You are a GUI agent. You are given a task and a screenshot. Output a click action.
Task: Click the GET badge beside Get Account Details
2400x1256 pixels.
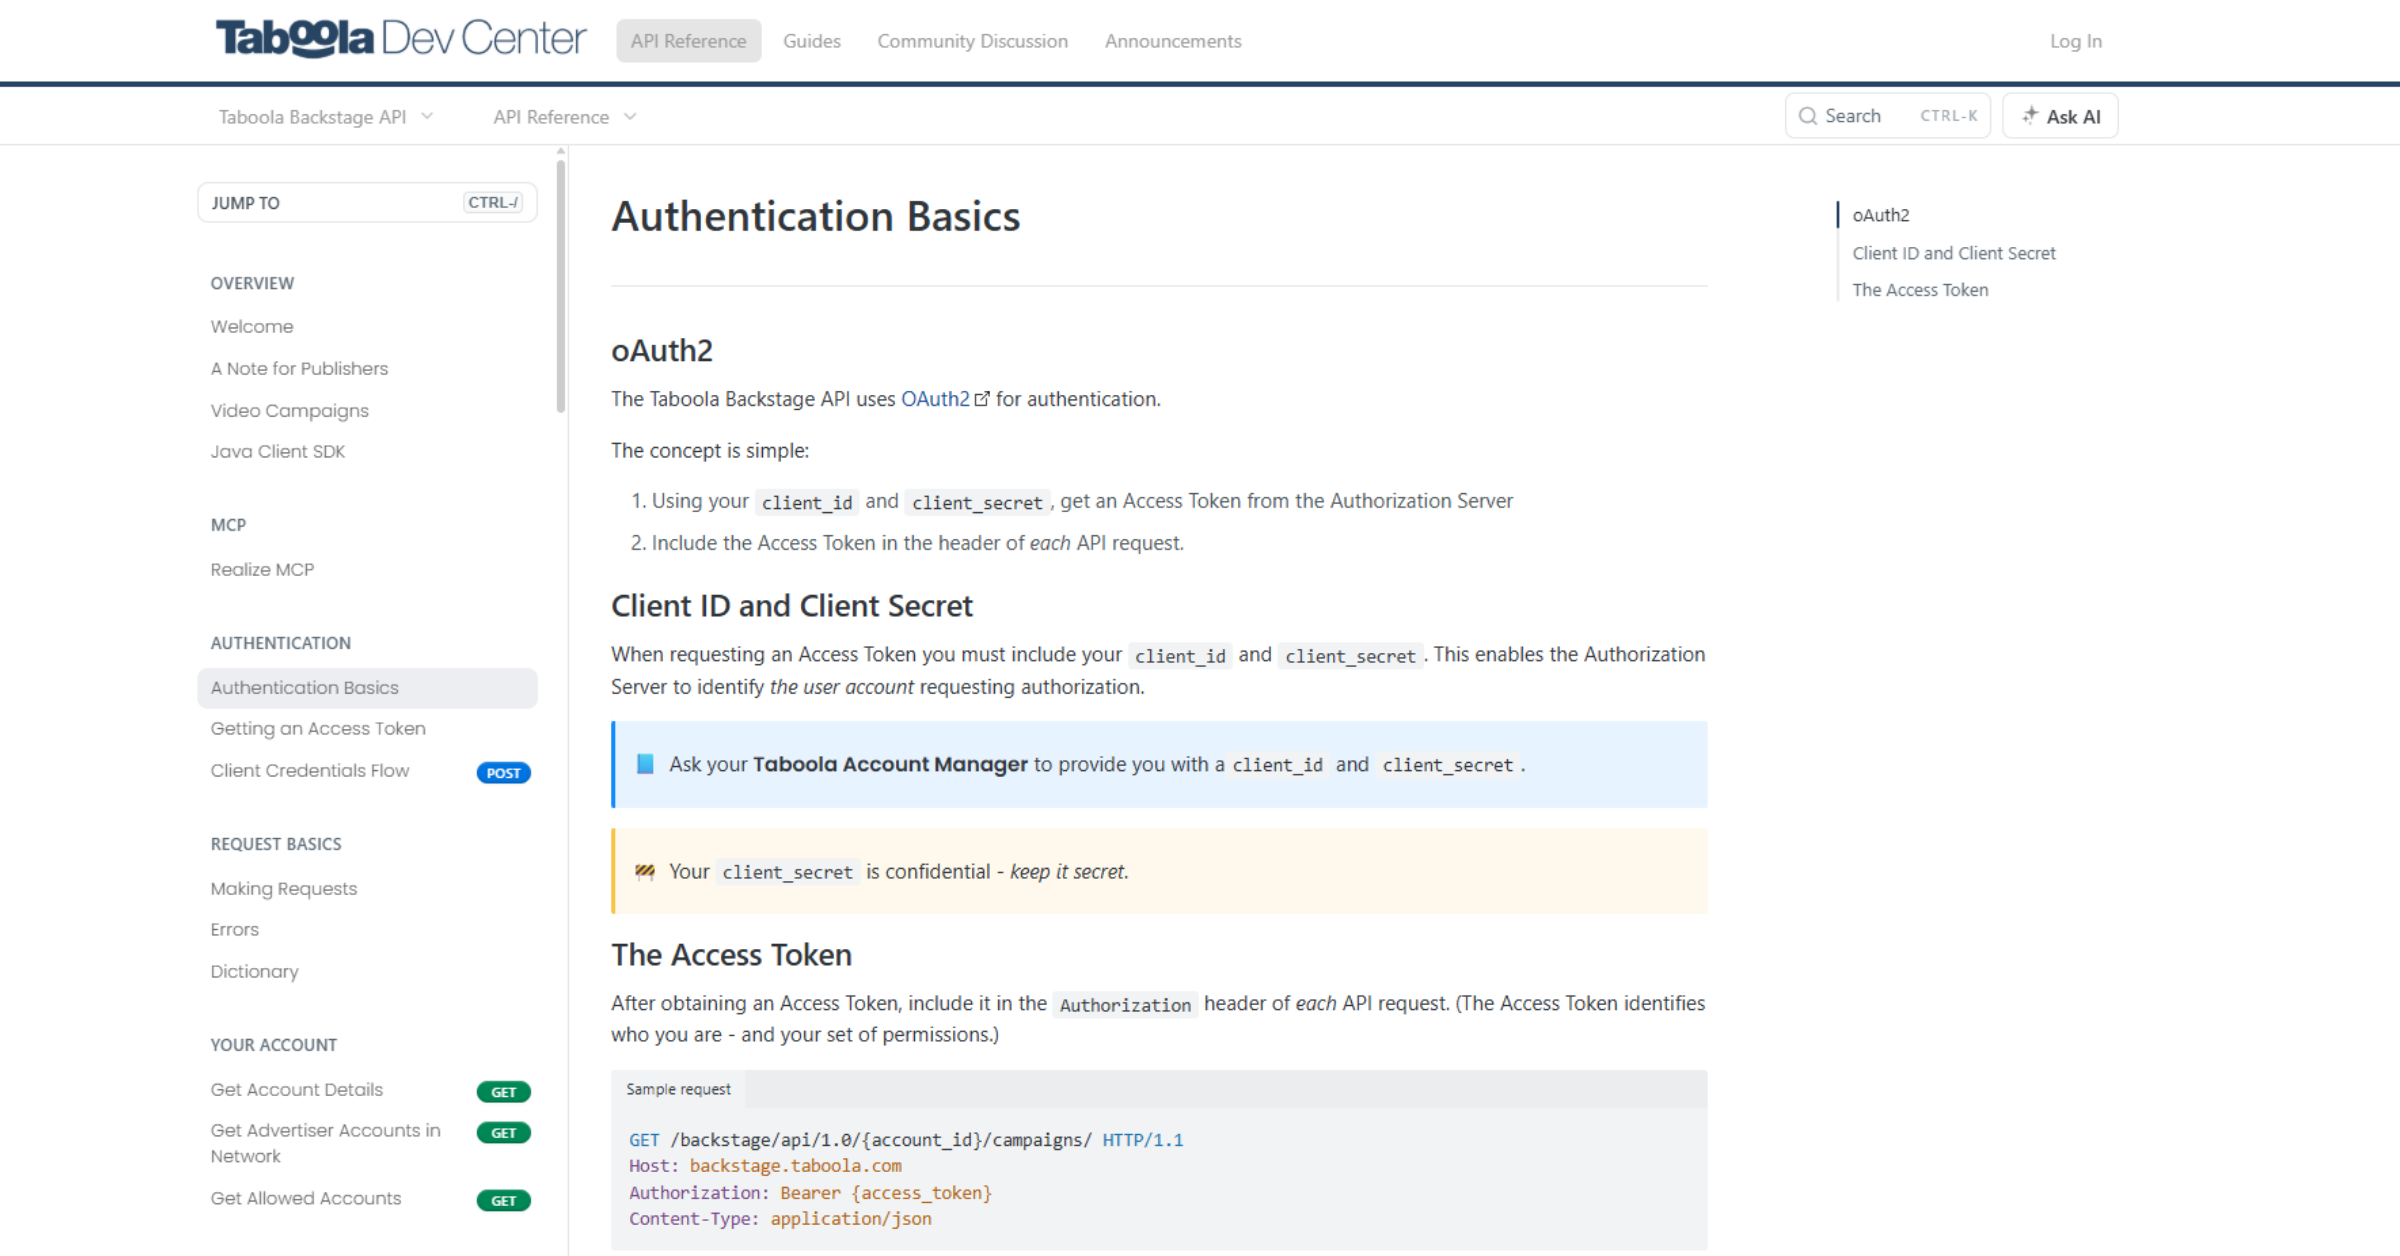[503, 1092]
